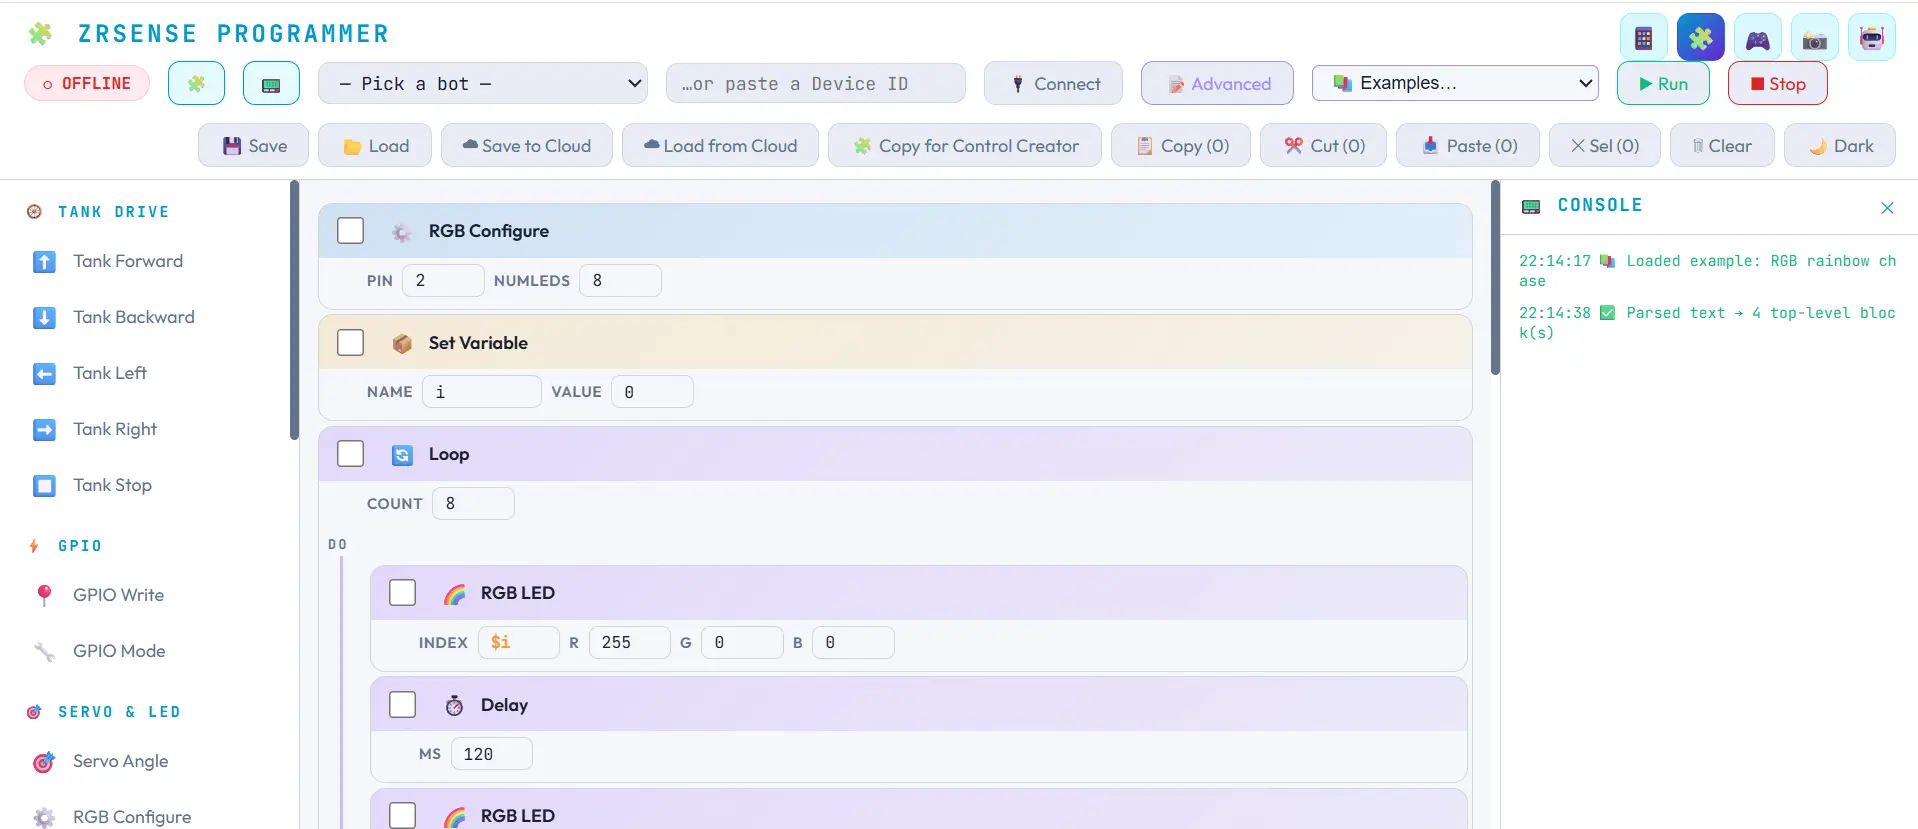Open the Pick a bot dropdown

483,84
